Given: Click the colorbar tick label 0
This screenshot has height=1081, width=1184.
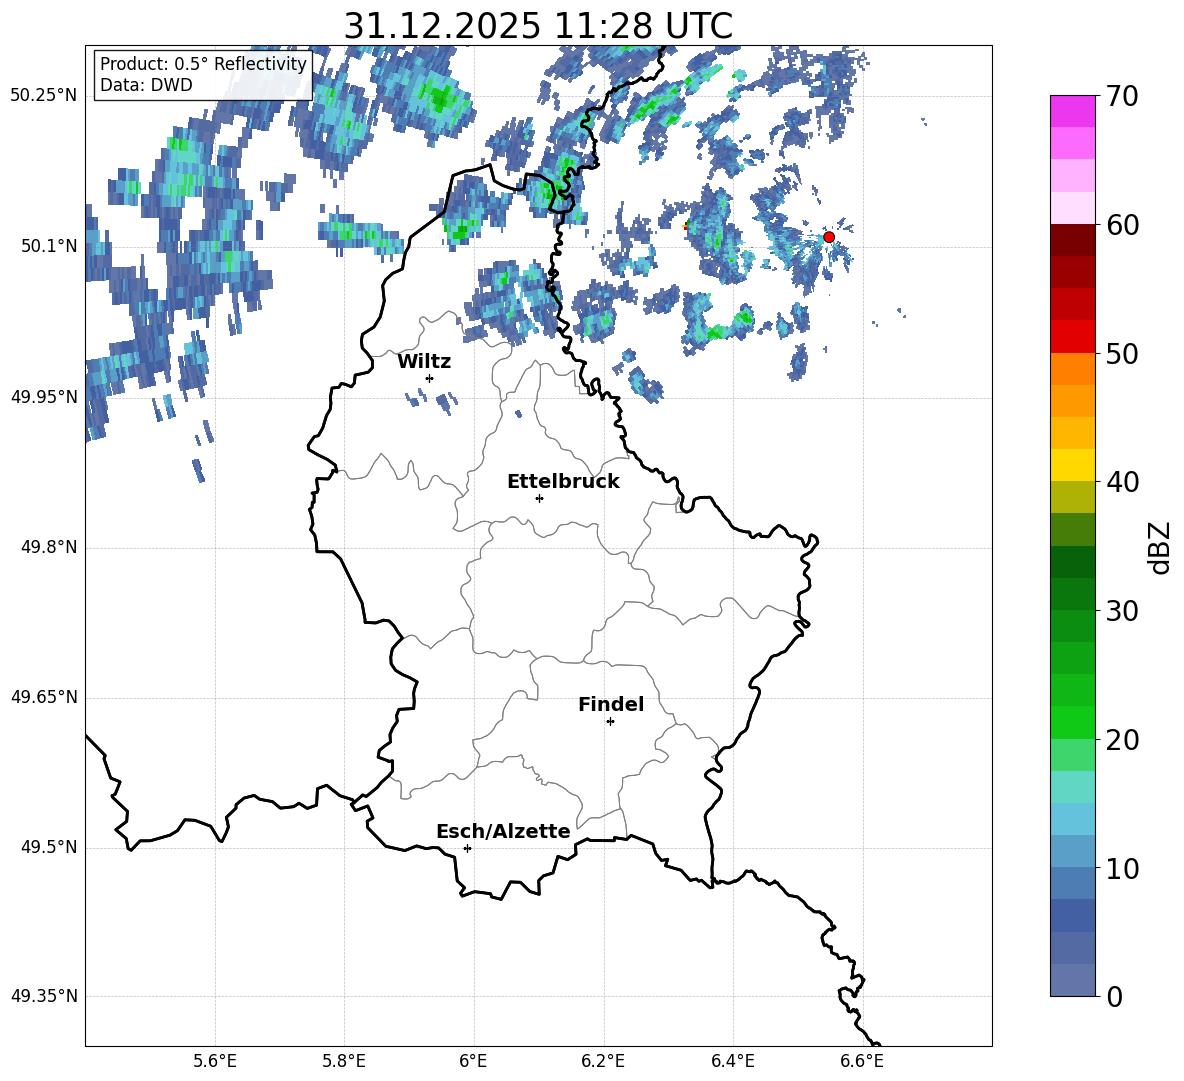Looking at the screenshot, I should point(1114,996).
